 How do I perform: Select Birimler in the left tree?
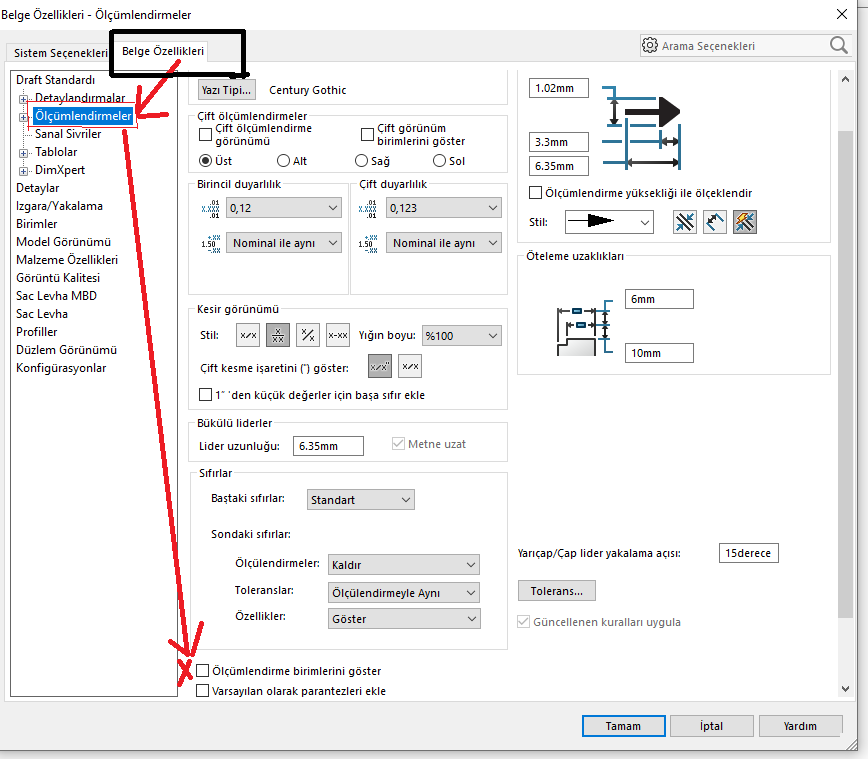tap(37, 224)
